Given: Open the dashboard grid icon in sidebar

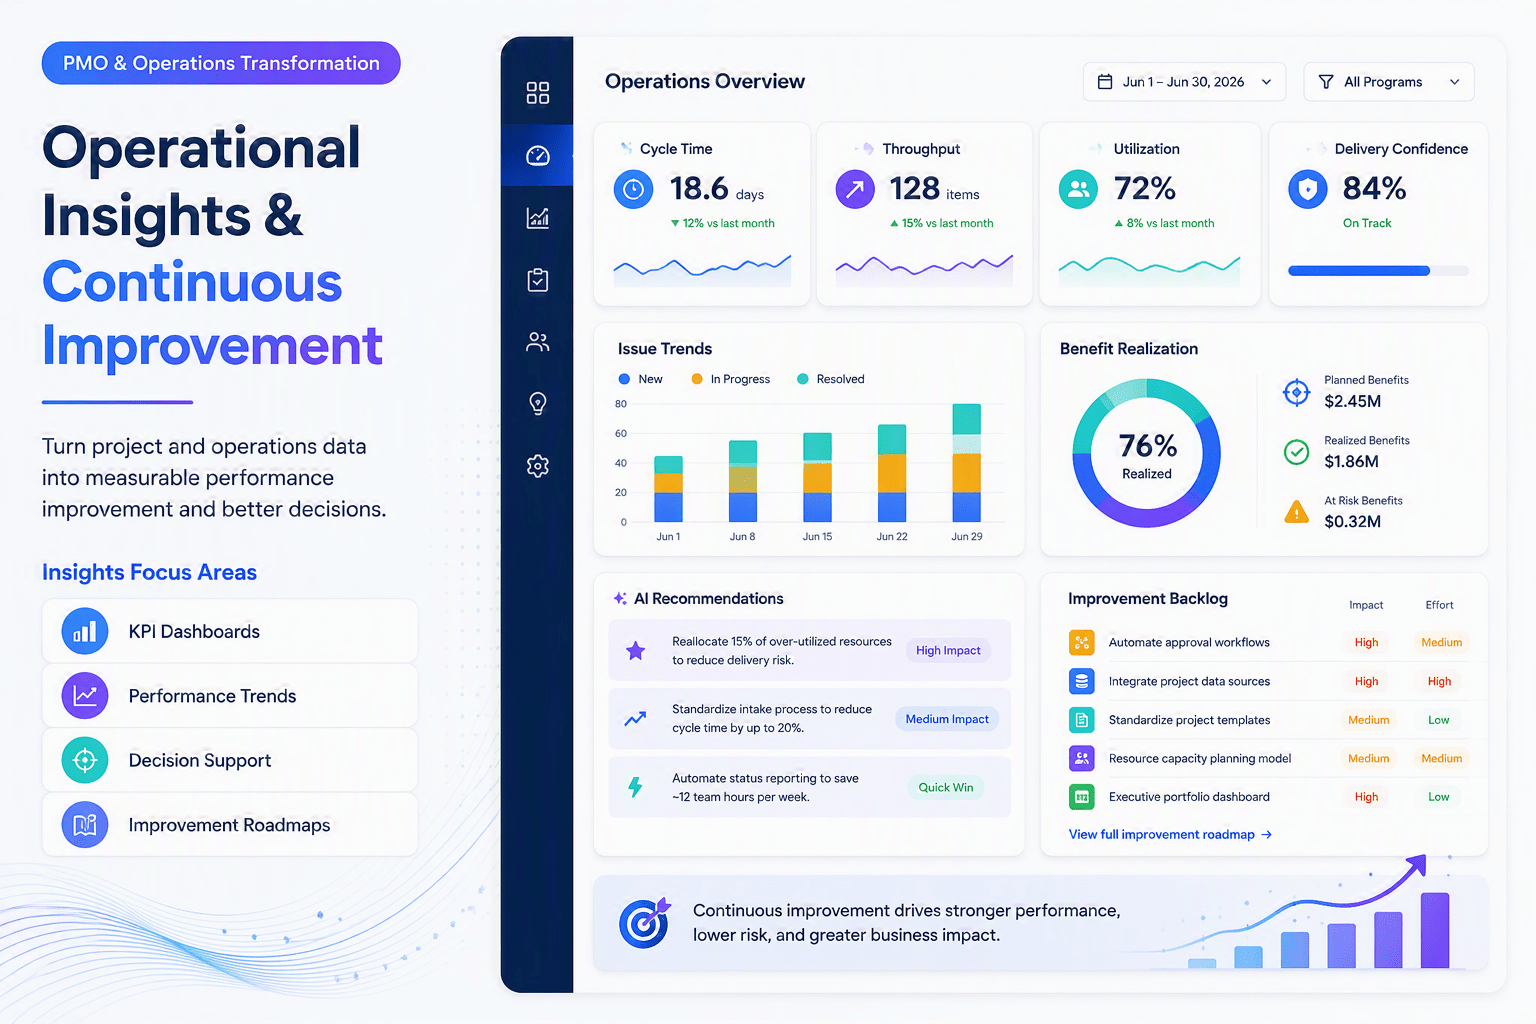Looking at the screenshot, I should [x=538, y=93].
